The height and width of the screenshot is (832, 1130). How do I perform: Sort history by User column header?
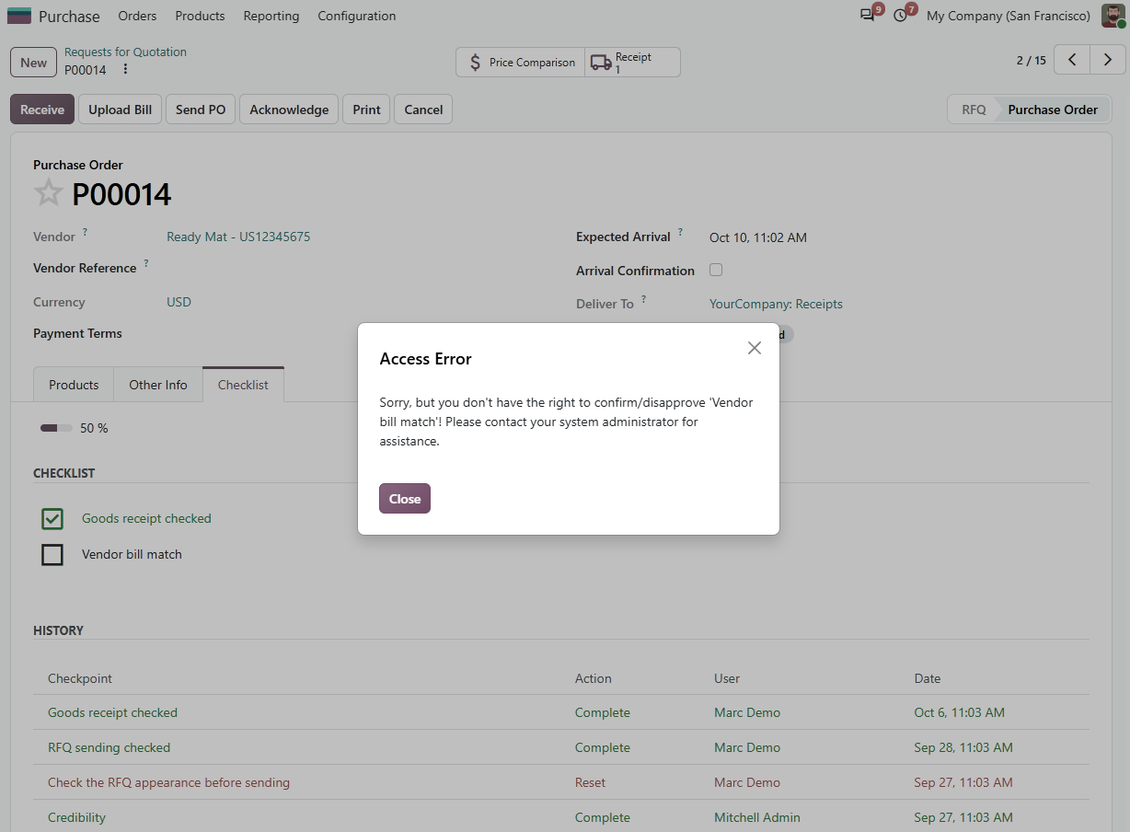pos(726,678)
